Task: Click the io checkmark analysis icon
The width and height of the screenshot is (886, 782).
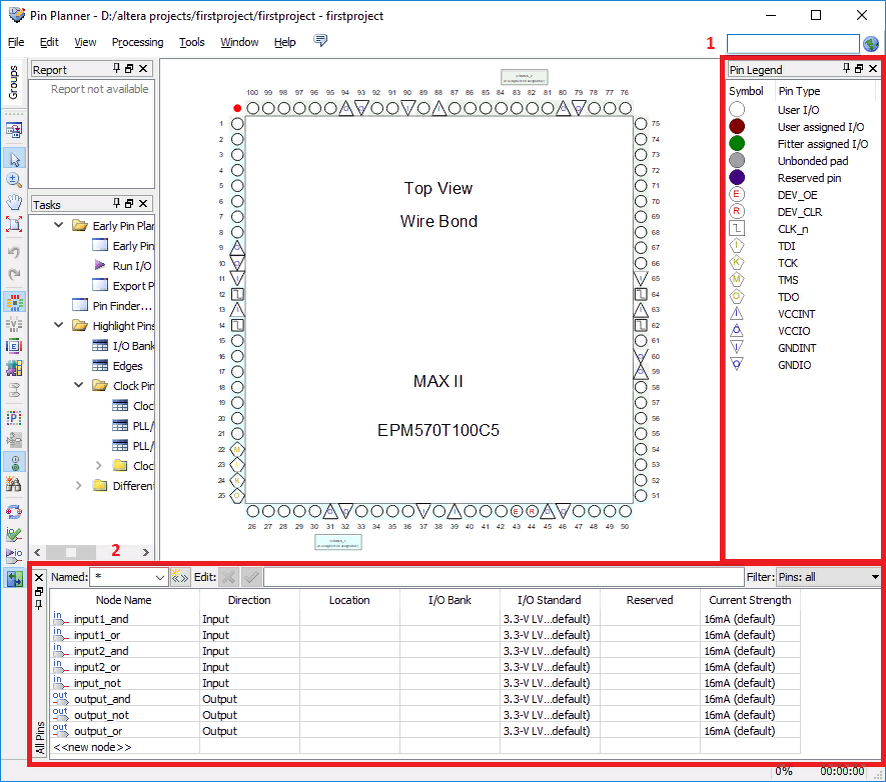Action: click(14, 533)
